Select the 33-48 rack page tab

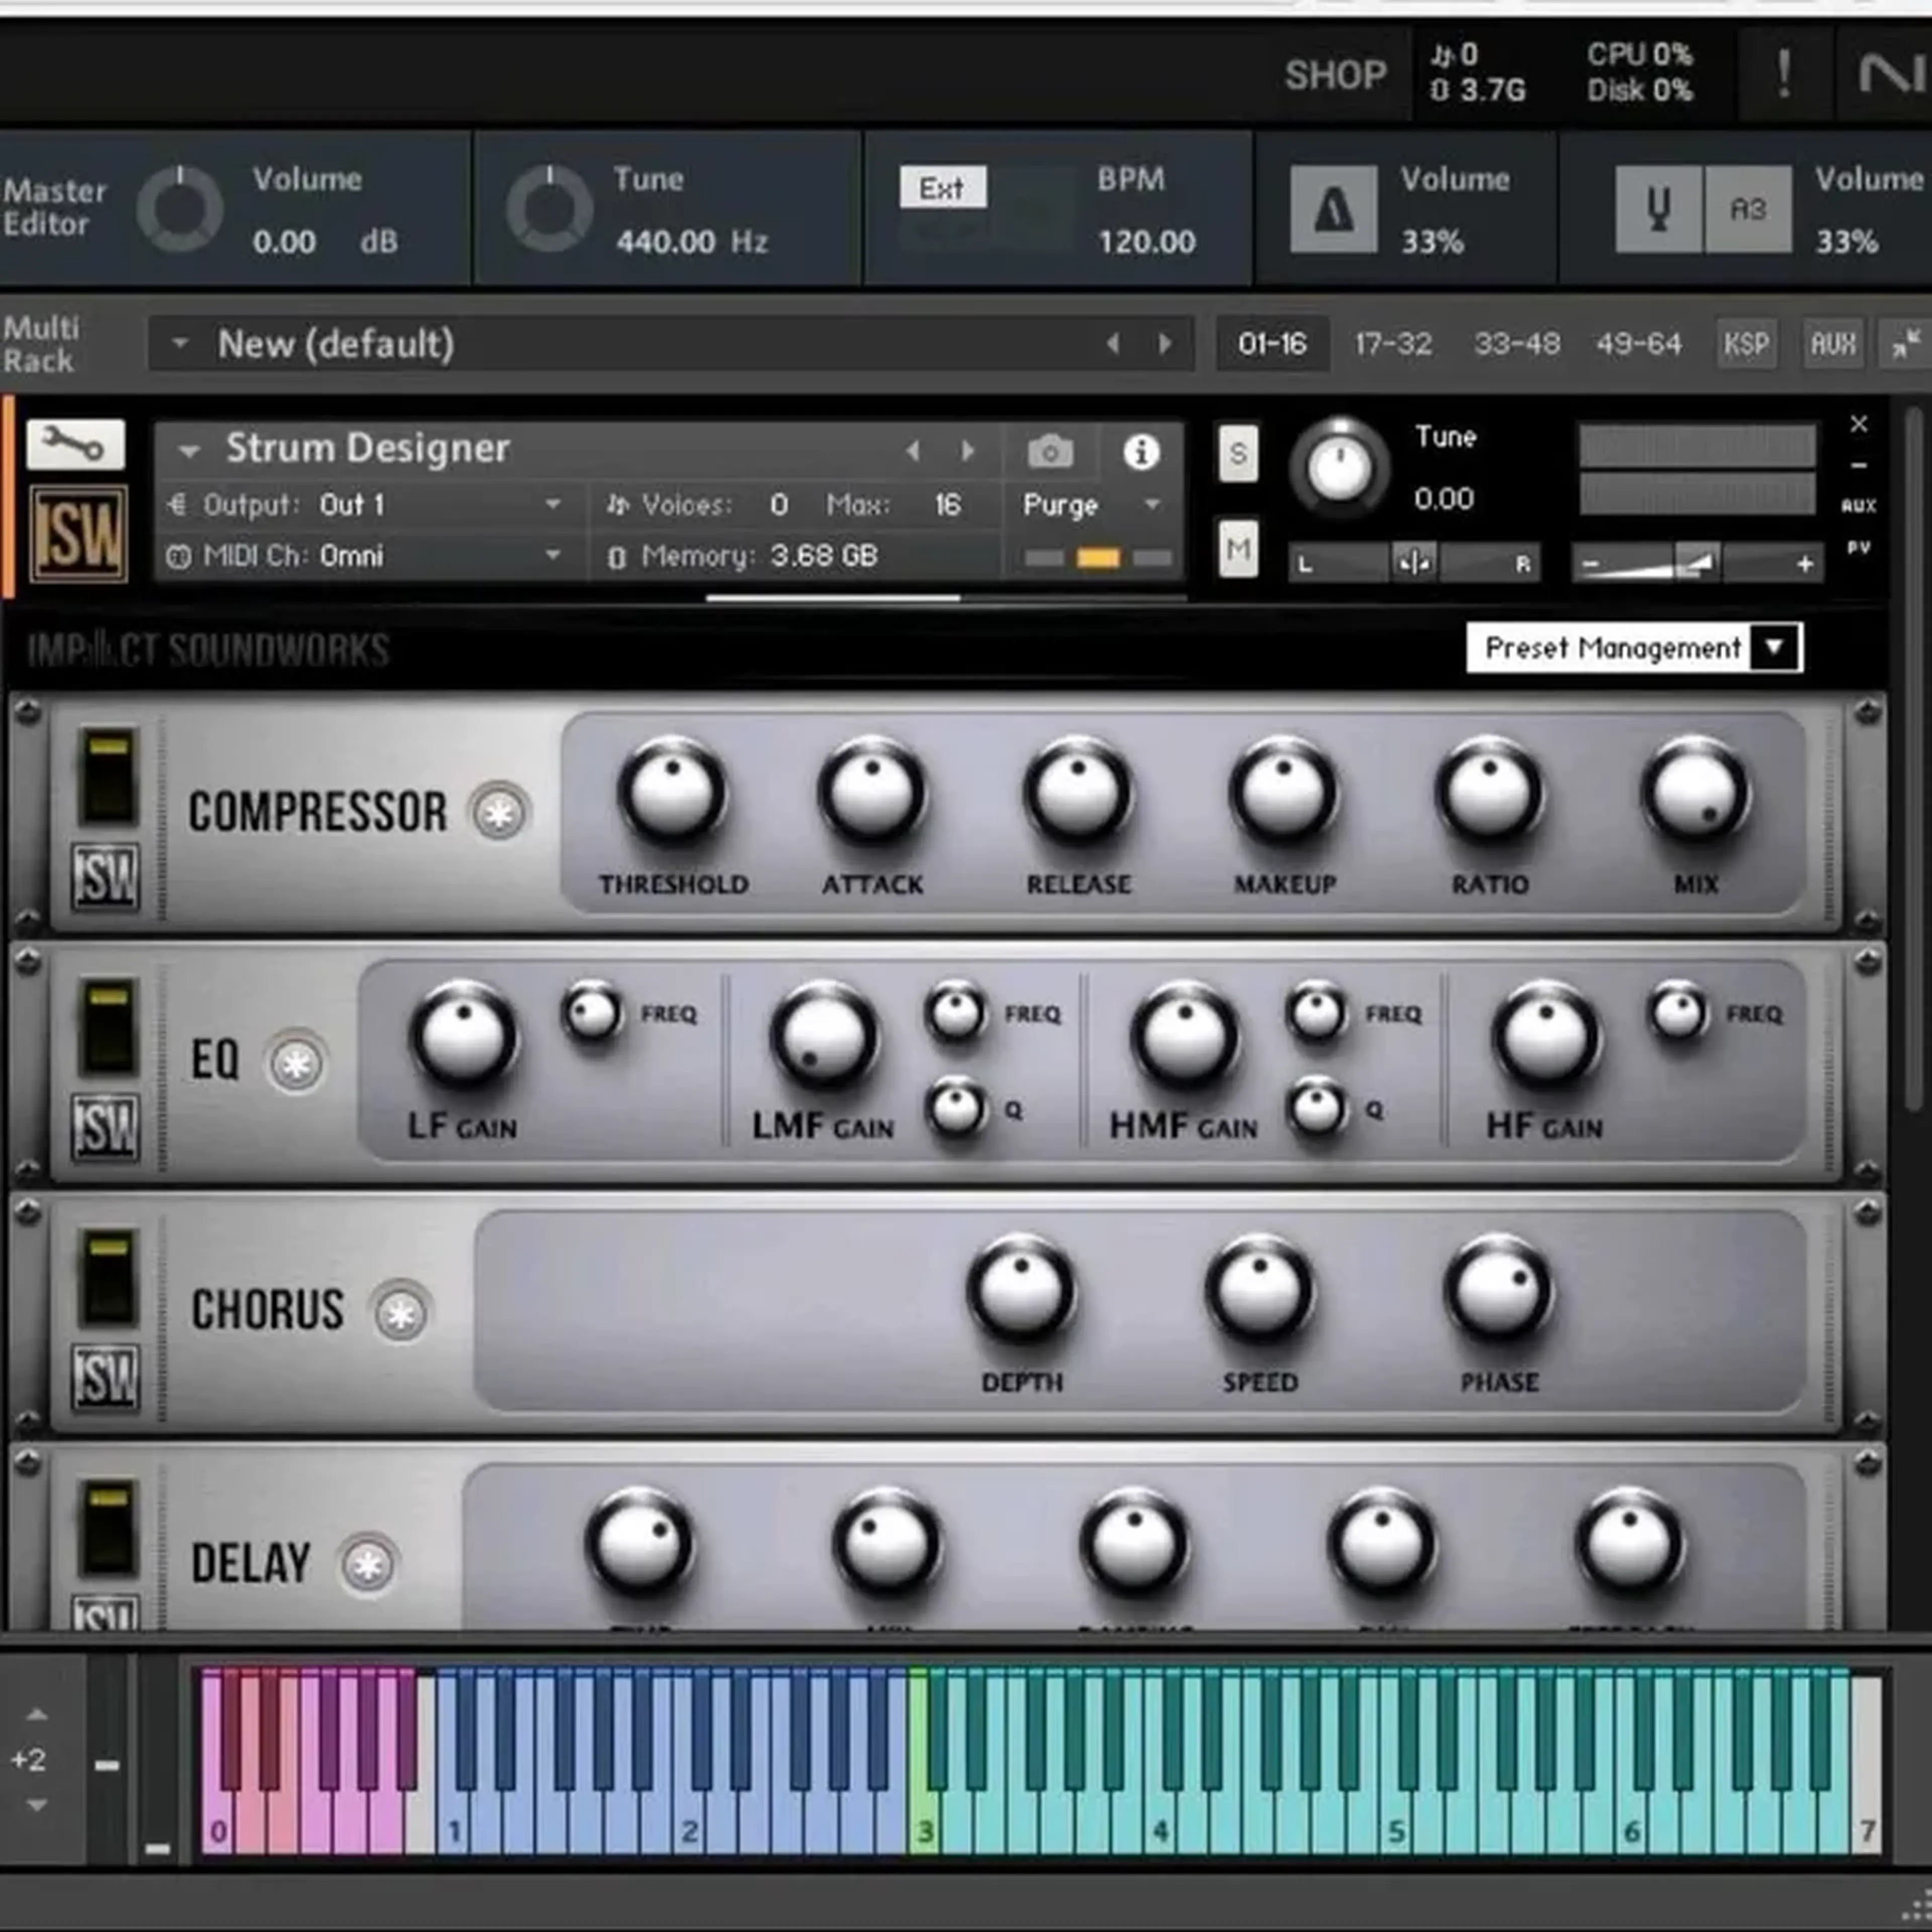1516,344
